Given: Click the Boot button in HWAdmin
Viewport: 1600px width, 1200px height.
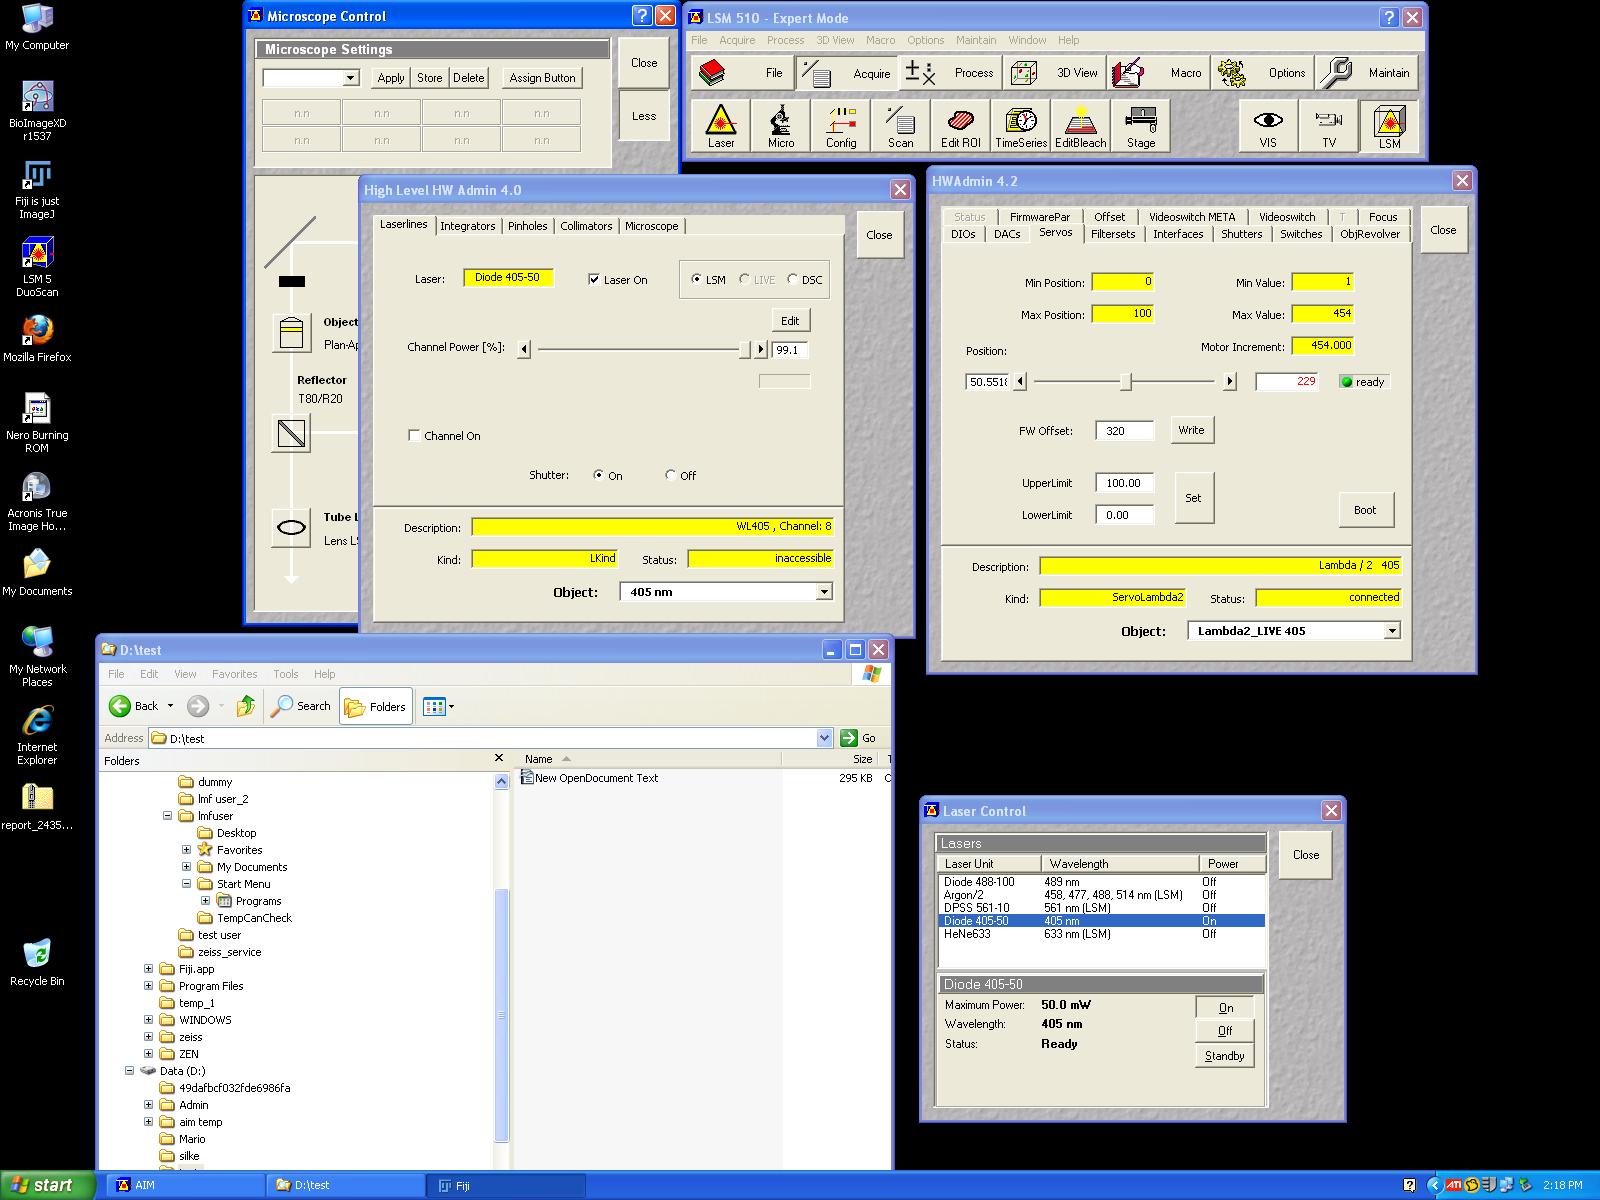Looking at the screenshot, I should 1365,510.
